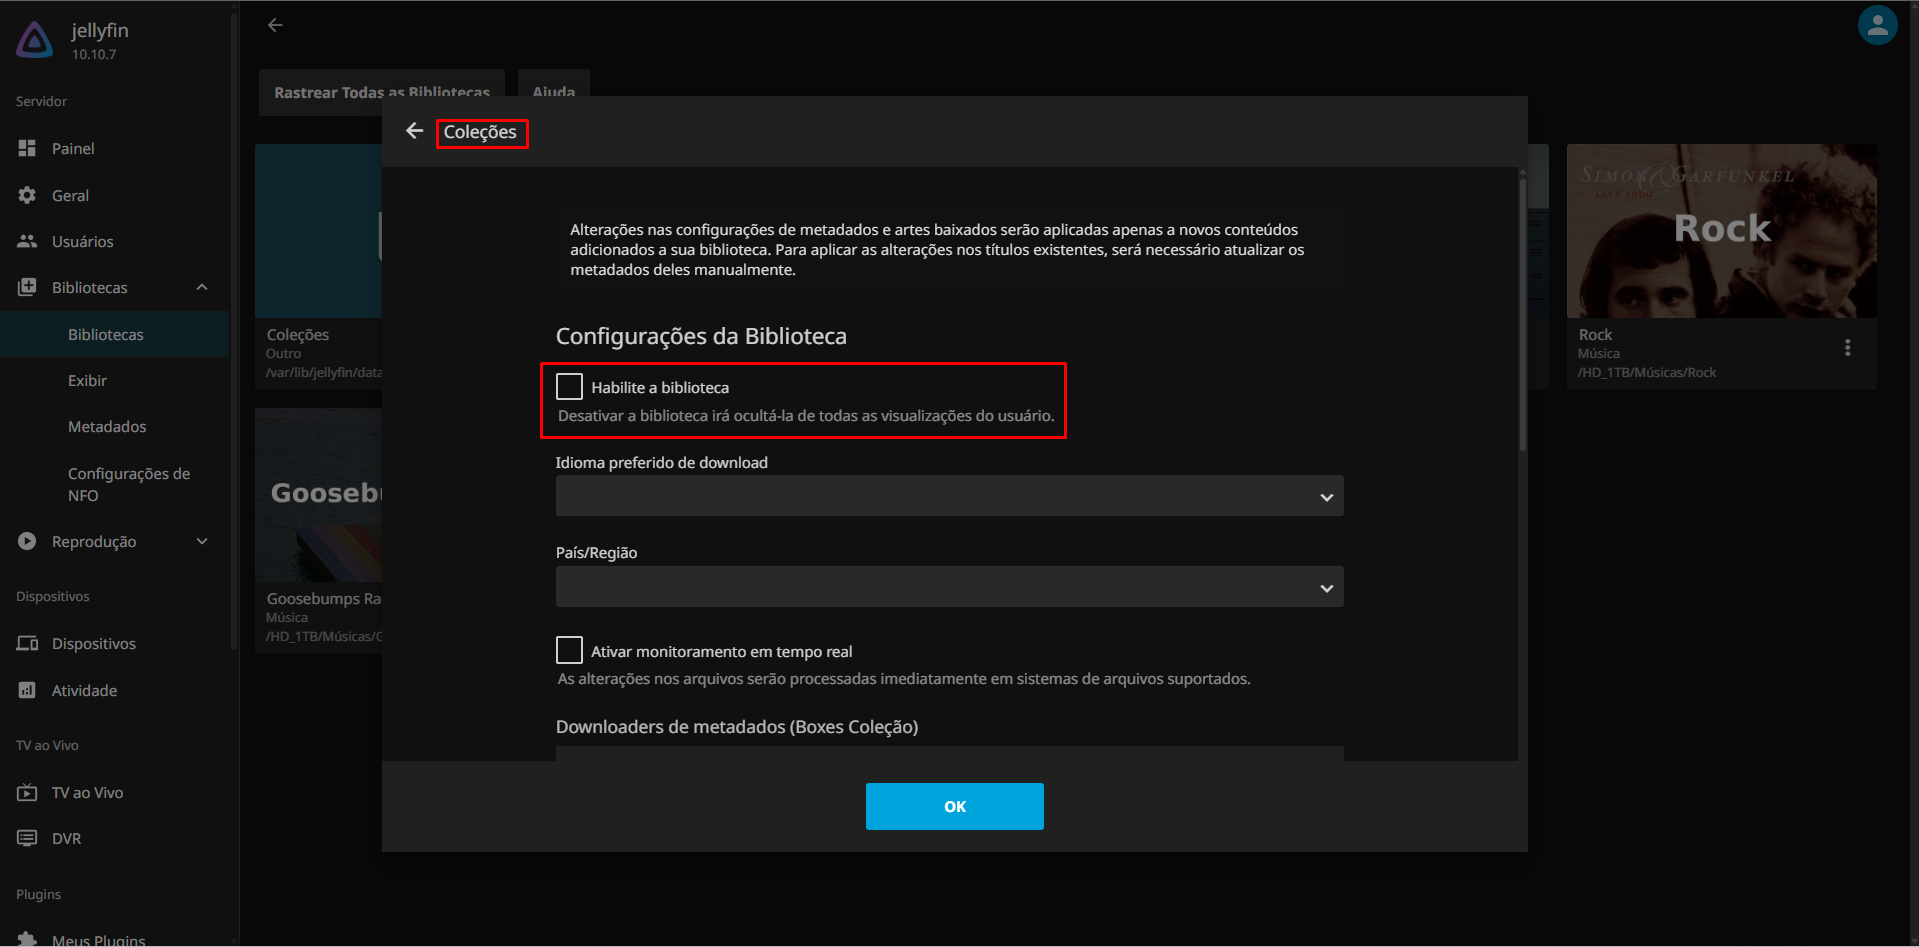This screenshot has width=1919, height=947.
Task: Select Metadados in the sidebar
Action: pyautogui.click(x=107, y=426)
